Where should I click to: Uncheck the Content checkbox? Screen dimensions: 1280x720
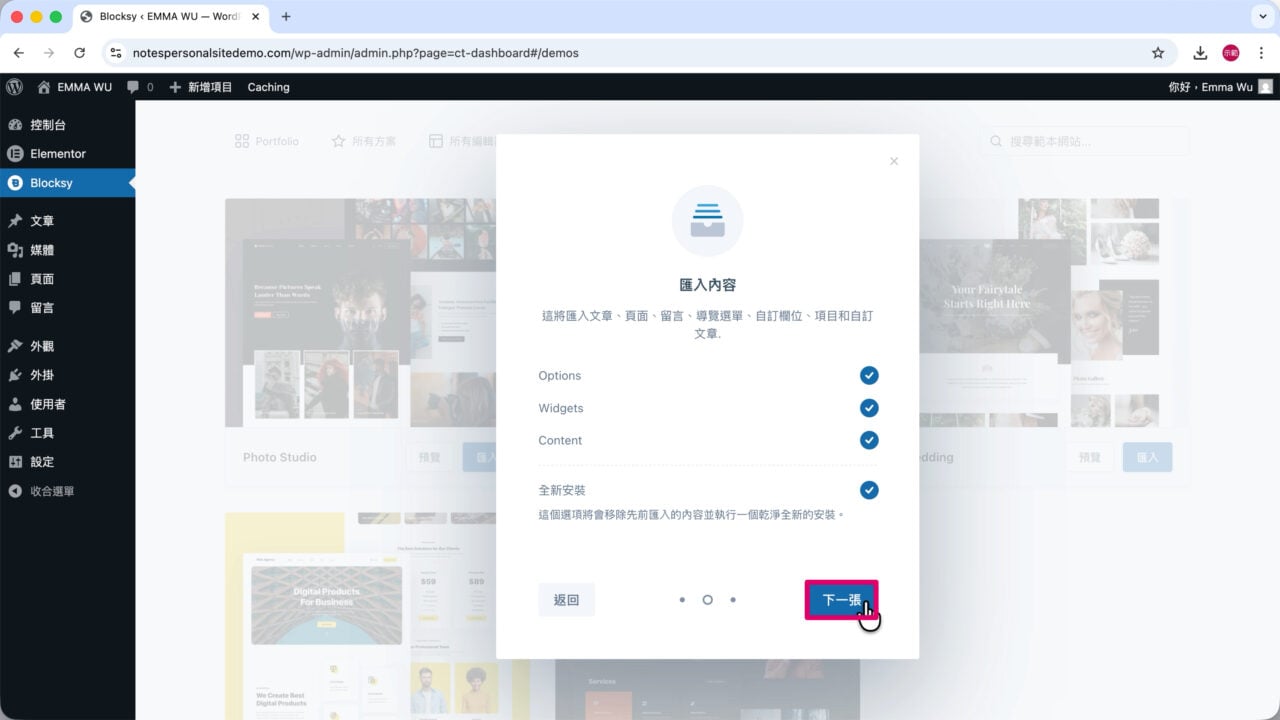[869, 440]
